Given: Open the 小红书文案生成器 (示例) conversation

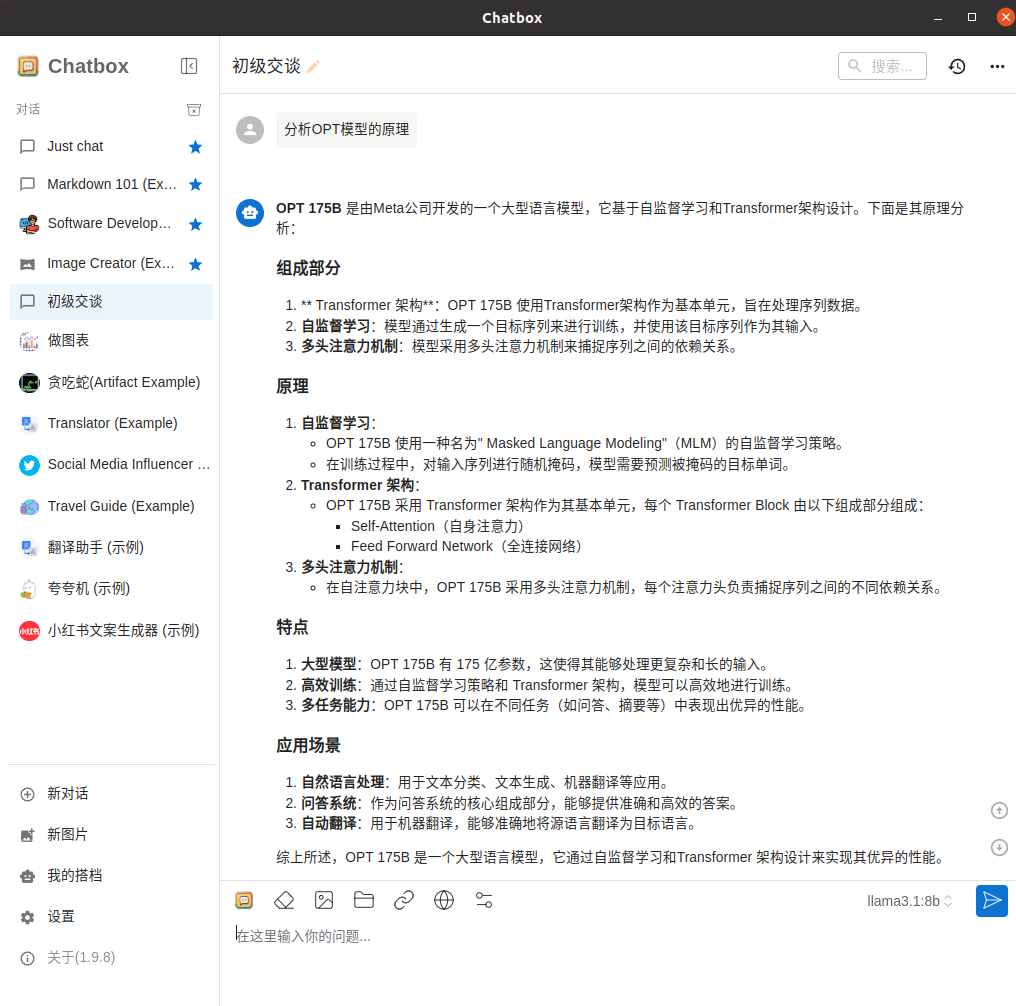Looking at the screenshot, I should coord(111,630).
